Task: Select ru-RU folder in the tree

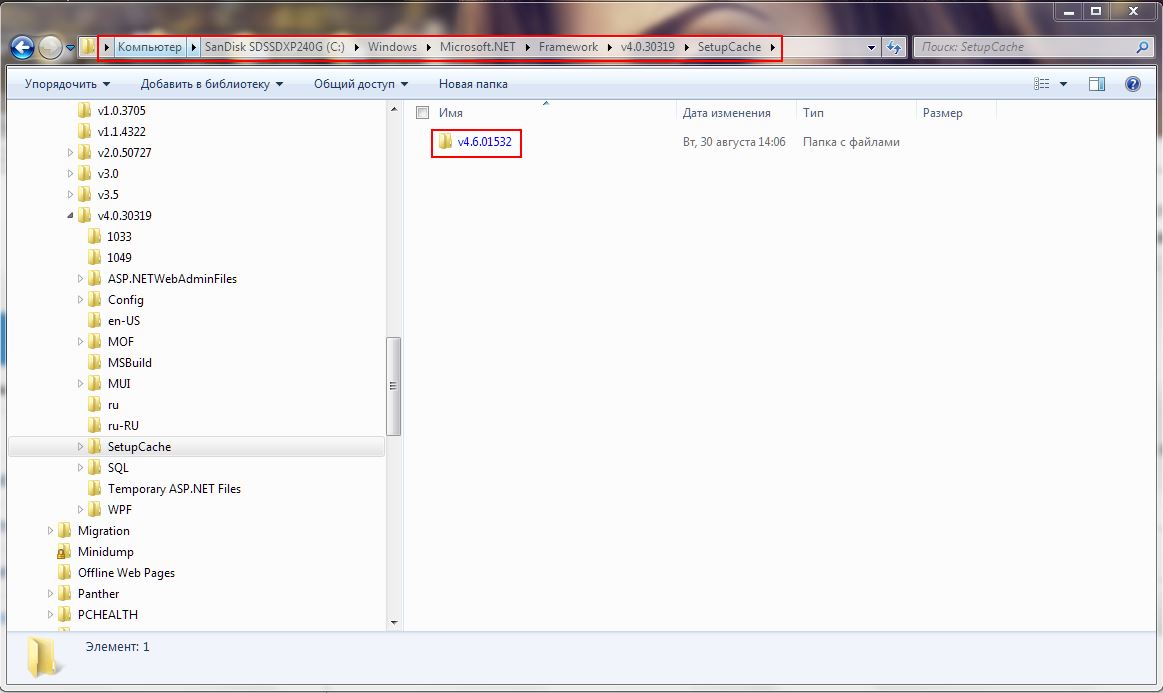Action: coord(123,426)
